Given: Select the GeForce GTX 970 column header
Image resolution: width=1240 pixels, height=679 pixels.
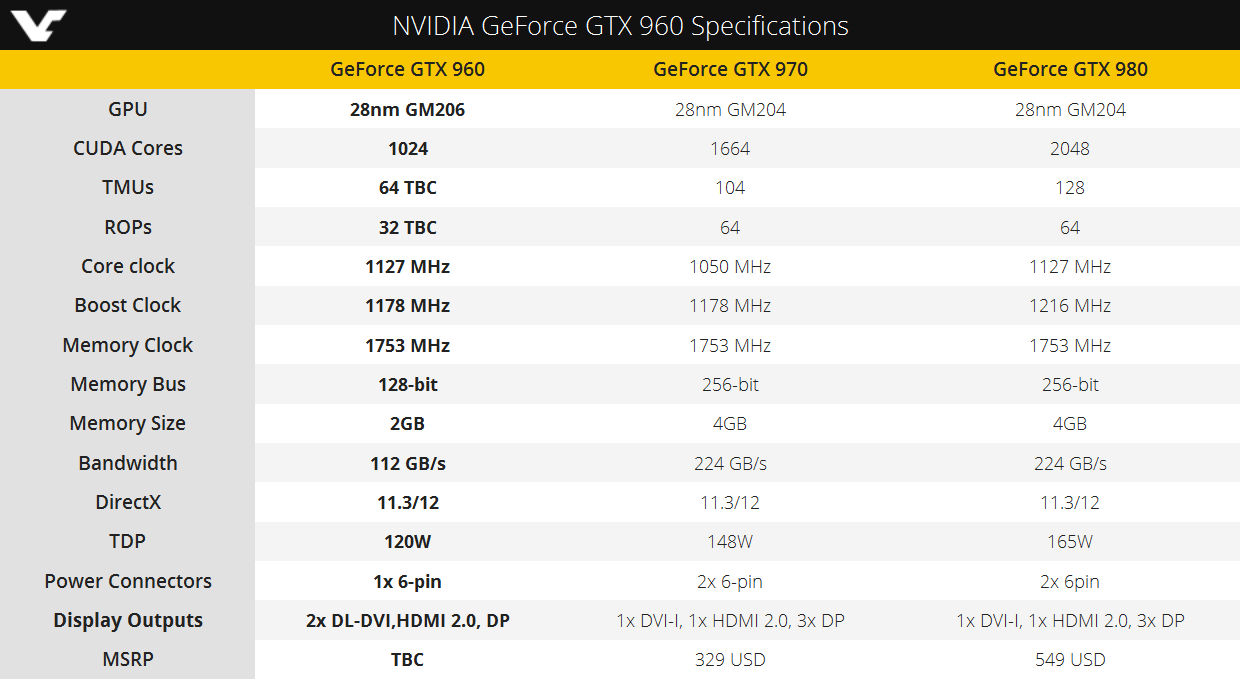Looking at the screenshot, I should (x=730, y=69).
